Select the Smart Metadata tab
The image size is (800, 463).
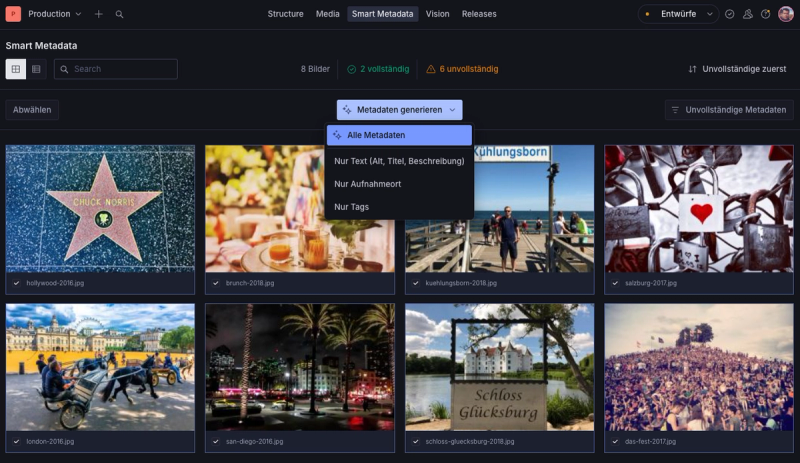pos(383,14)
